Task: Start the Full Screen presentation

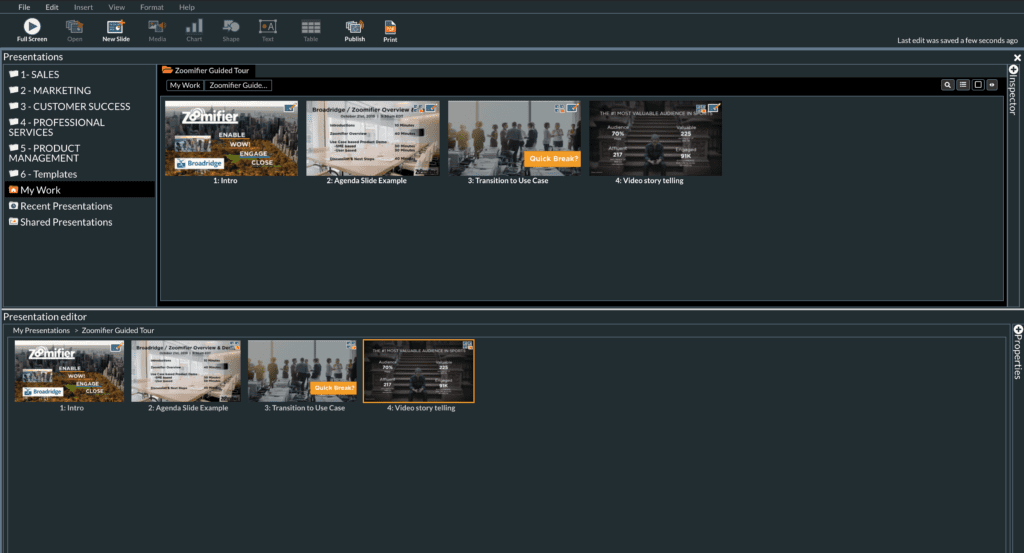Action: click(x=31, y=30)
